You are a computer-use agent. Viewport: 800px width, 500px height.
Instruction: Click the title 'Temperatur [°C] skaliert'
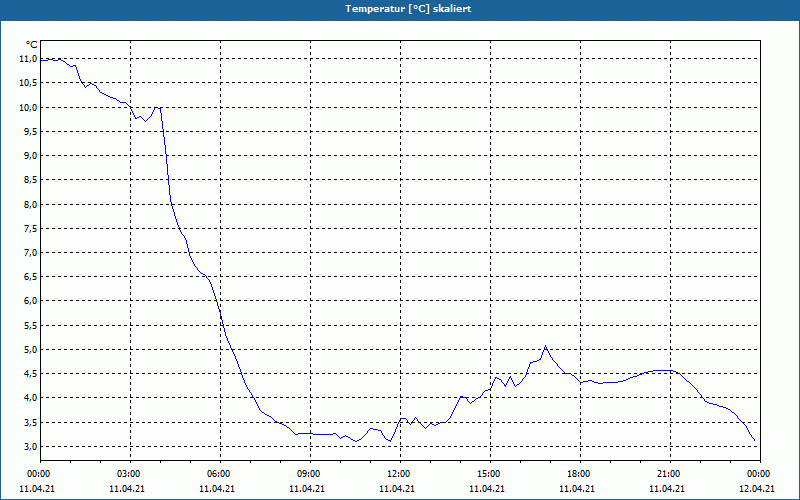click(x=408, y=9)
